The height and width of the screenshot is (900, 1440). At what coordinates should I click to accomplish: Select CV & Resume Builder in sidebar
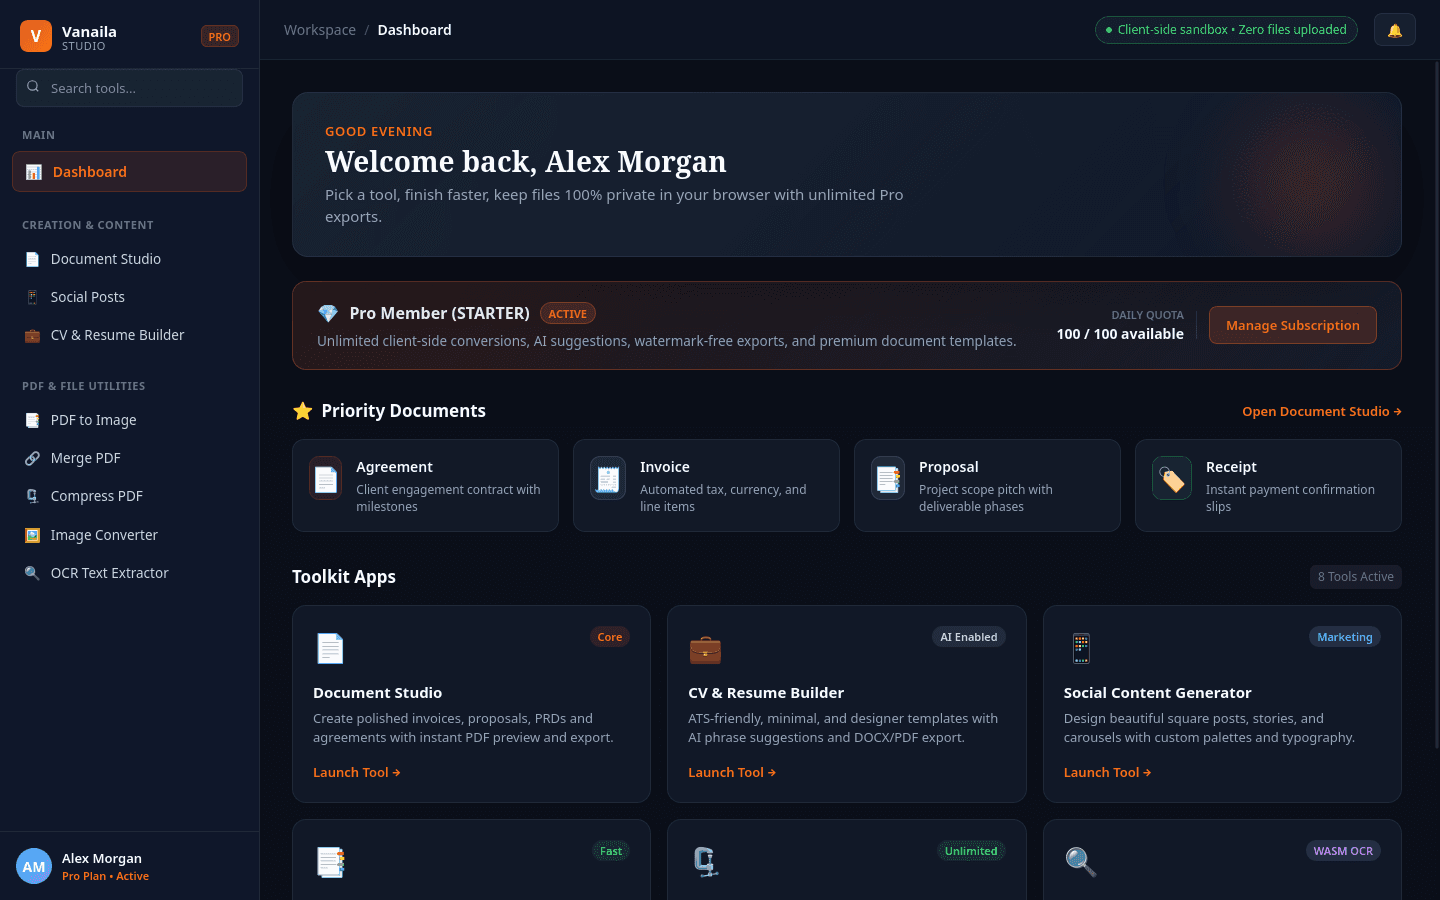click(129, 335)
